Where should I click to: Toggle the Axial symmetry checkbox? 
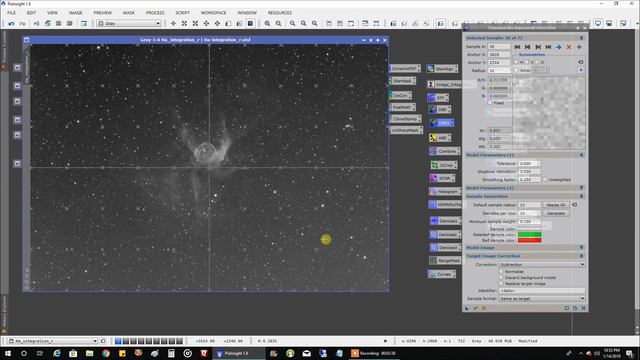pos(516,70)
